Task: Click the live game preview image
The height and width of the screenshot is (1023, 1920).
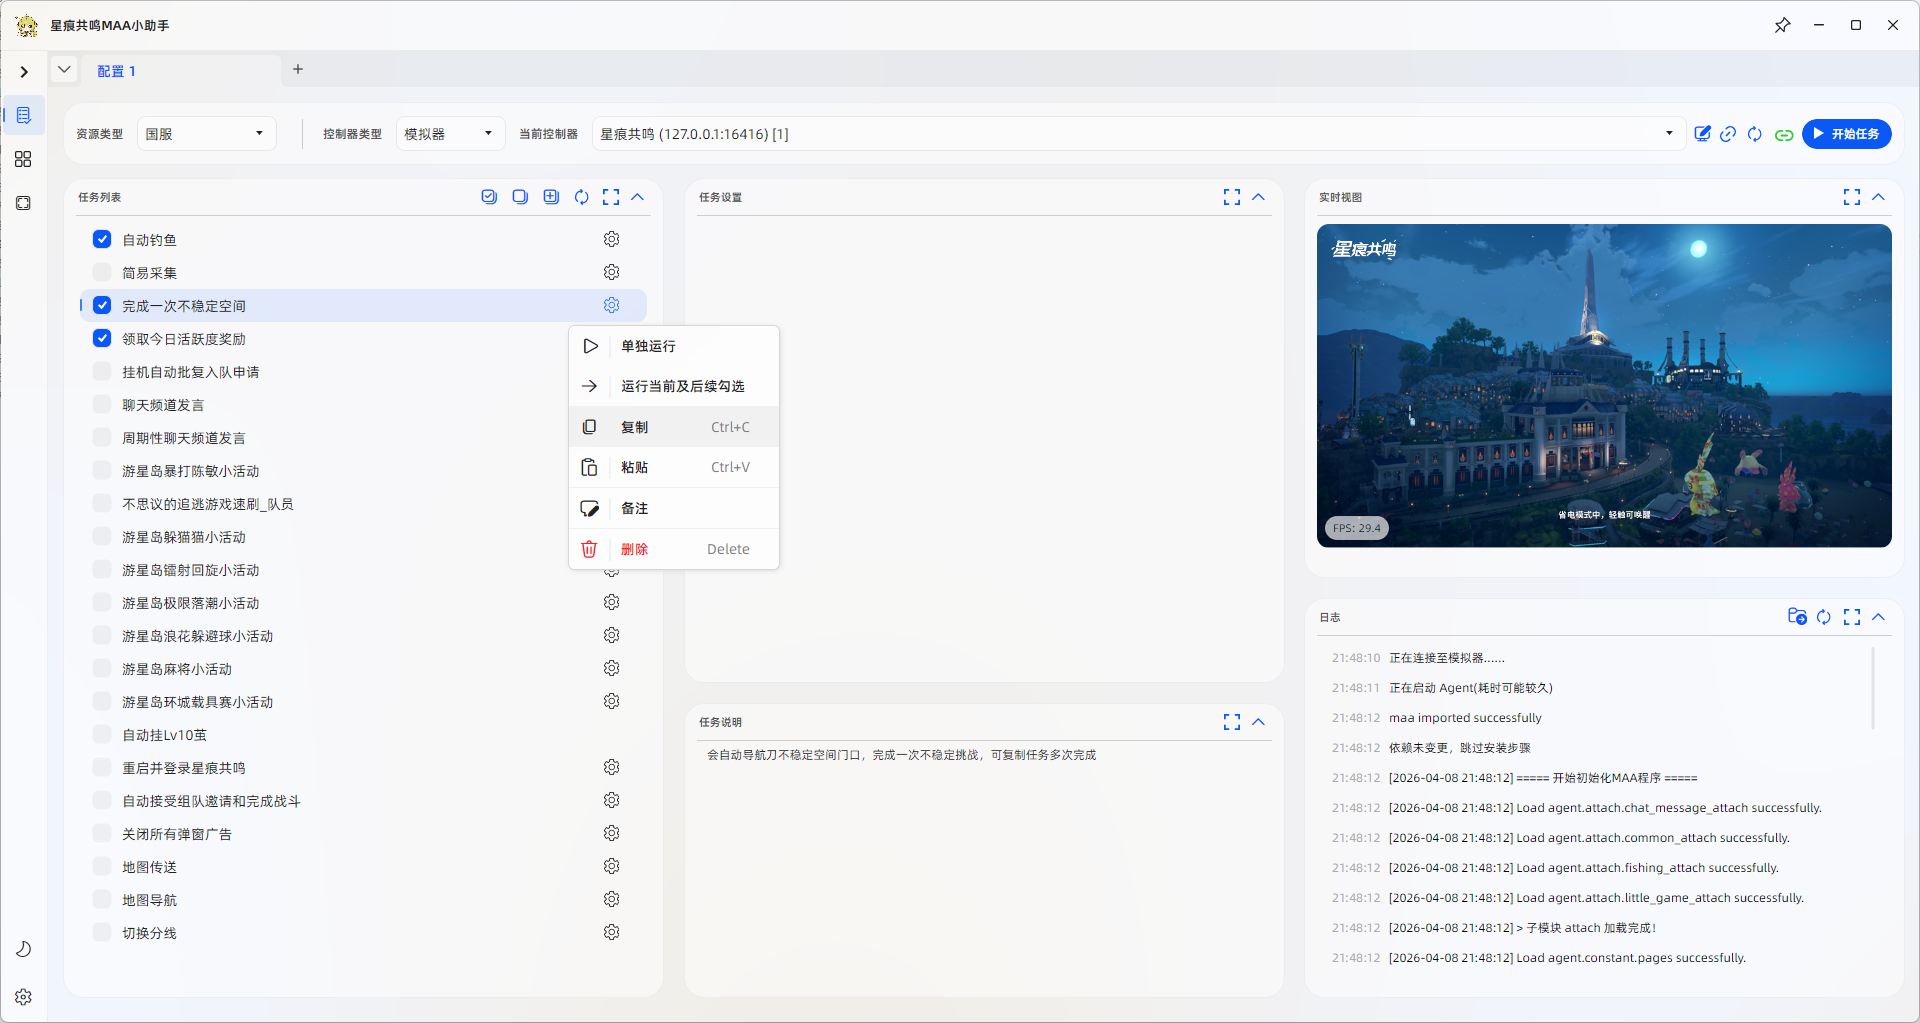Action: (x=1604, y=385)
